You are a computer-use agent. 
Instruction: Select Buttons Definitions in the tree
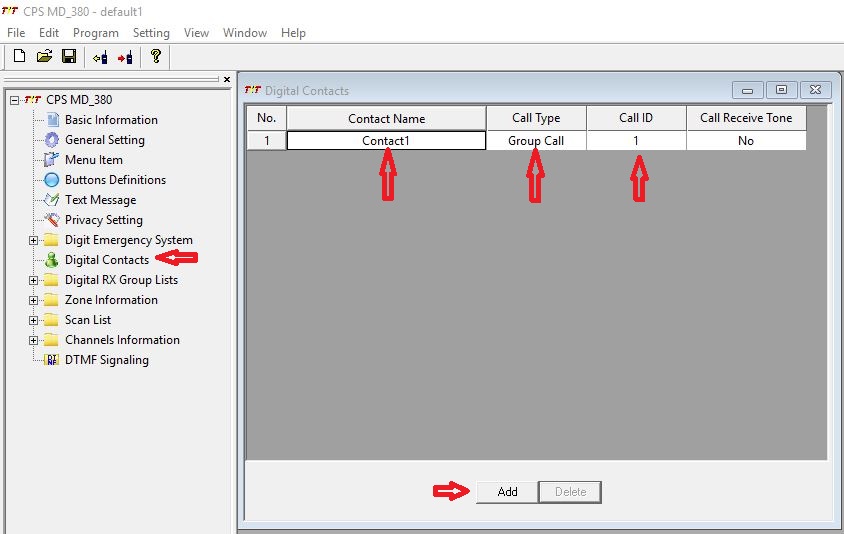(x=115, y=180)
